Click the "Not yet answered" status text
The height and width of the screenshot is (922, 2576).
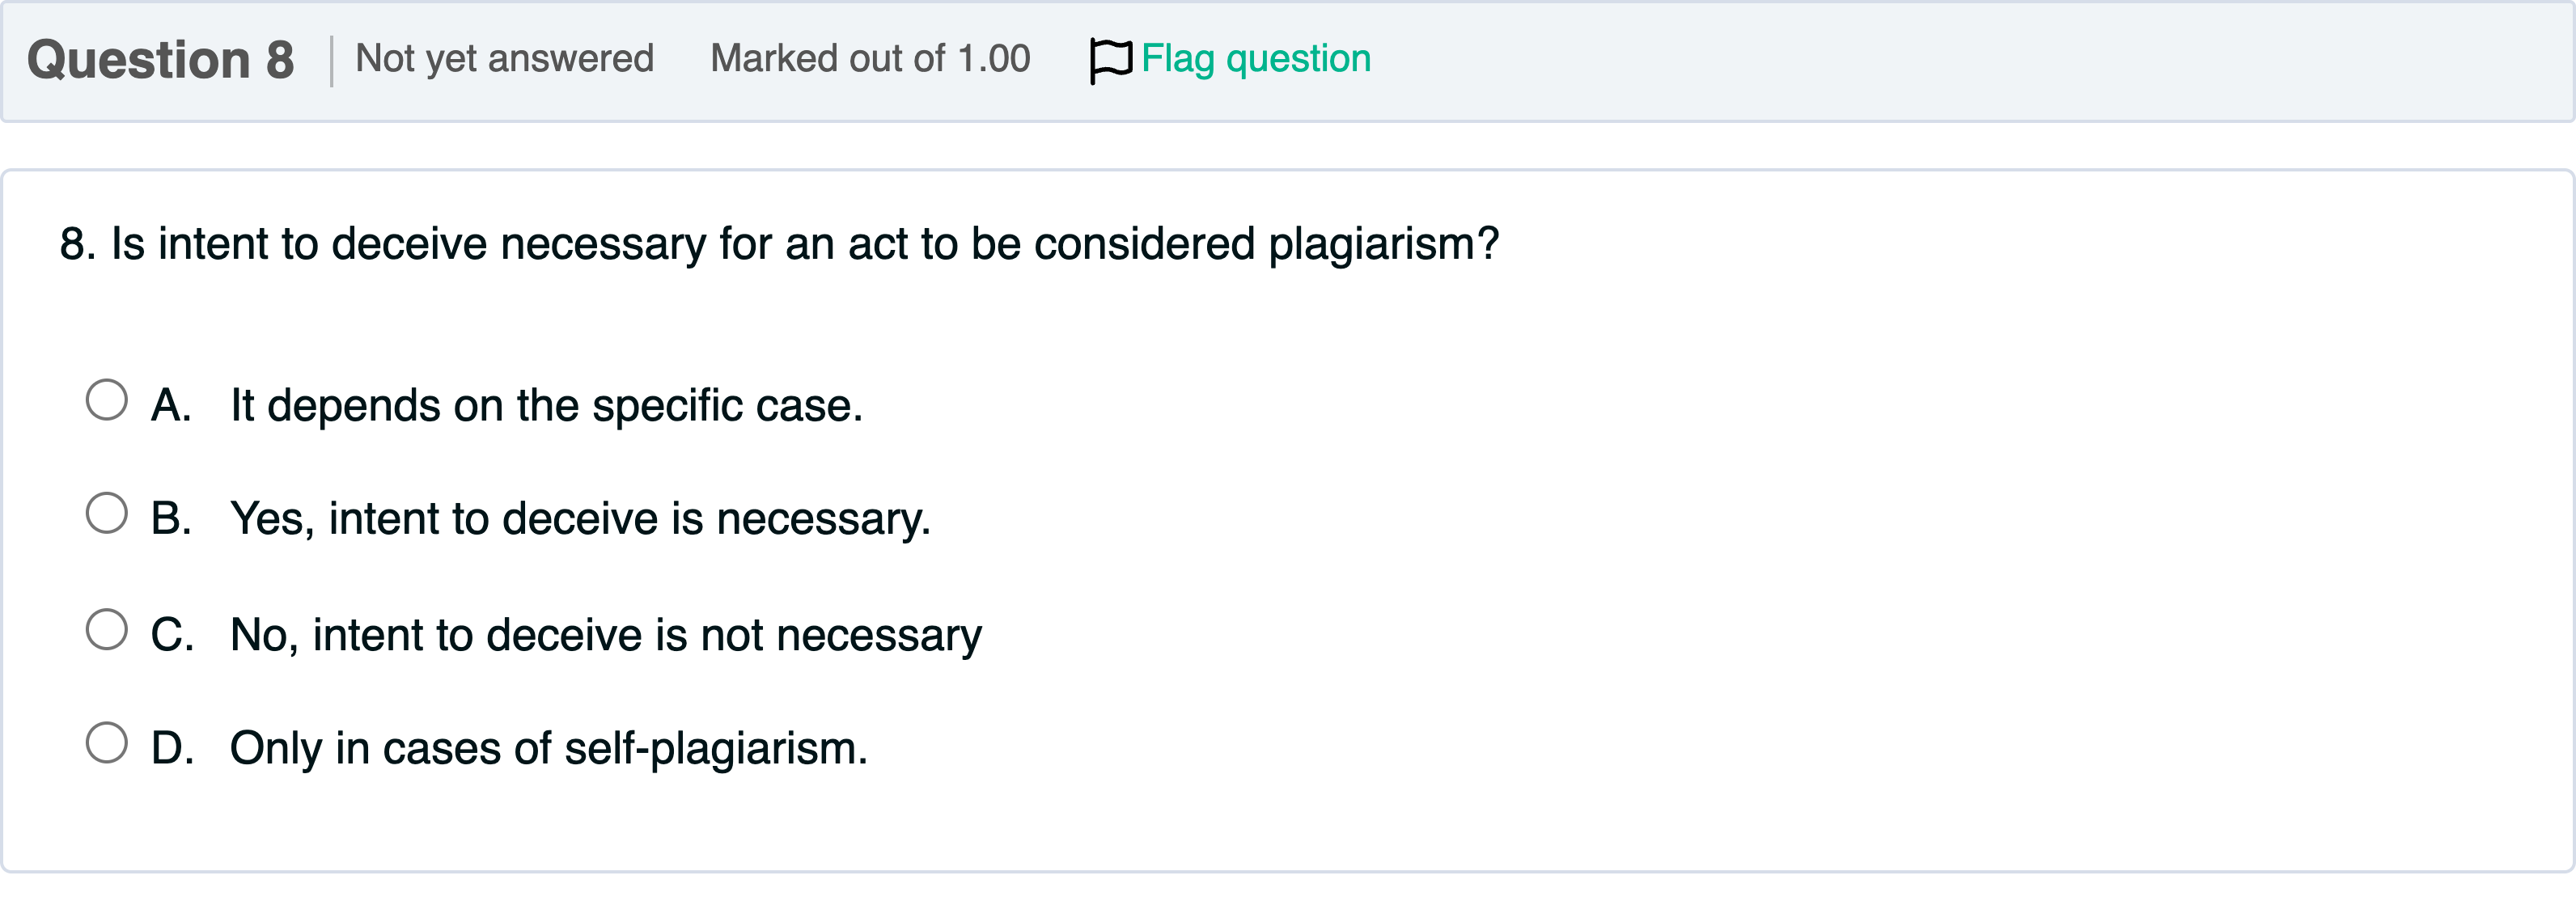(x=504, y=59)
